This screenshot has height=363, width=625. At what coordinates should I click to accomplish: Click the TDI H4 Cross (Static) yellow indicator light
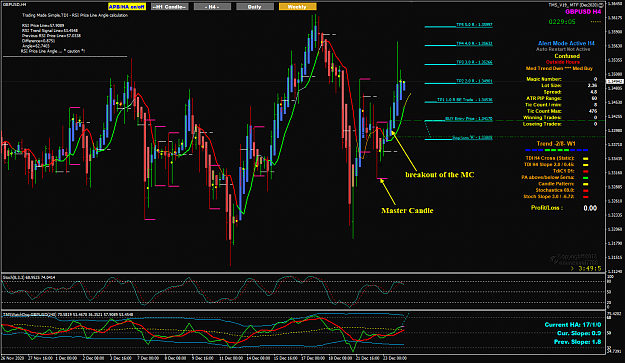586,159
